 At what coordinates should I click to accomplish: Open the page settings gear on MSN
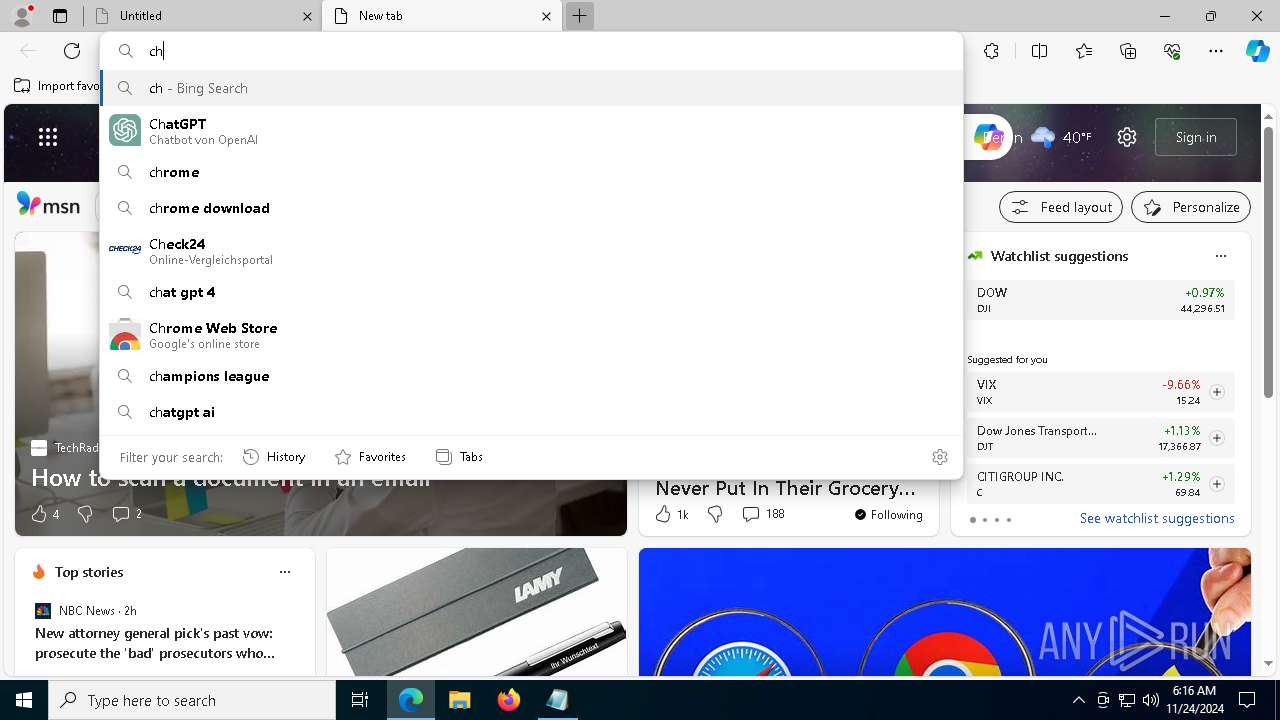click(1127, 137)
